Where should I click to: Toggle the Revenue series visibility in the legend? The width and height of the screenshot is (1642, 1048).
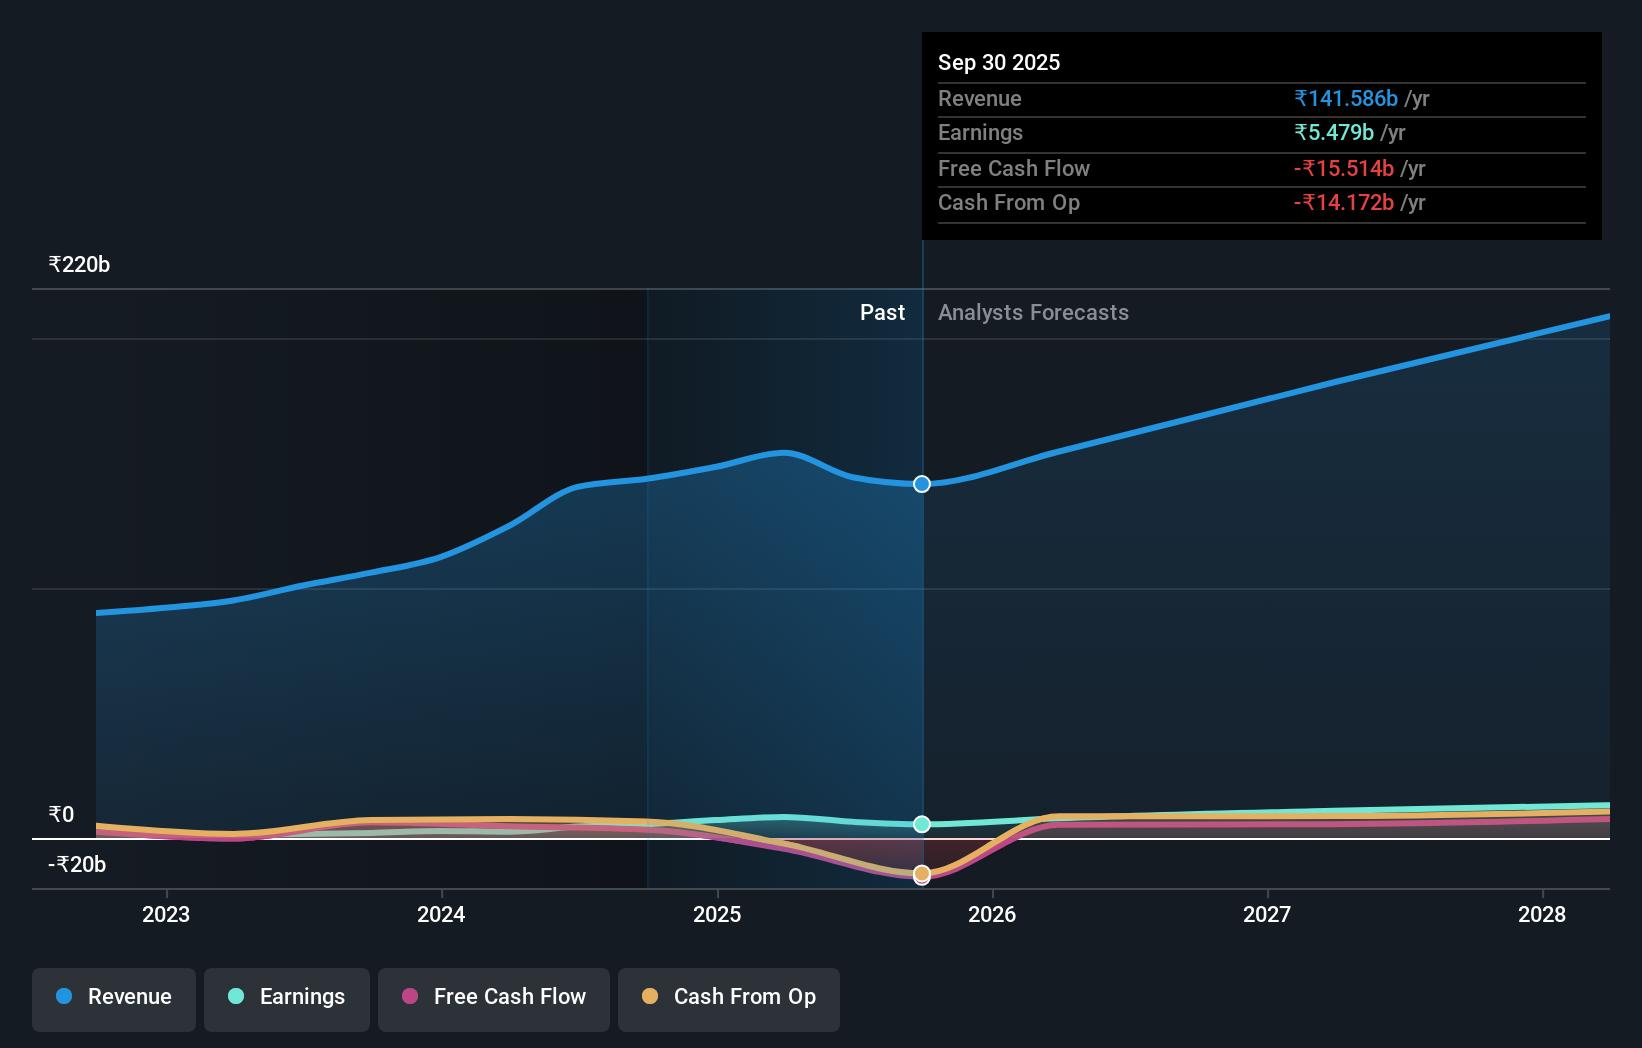point(113,997)
